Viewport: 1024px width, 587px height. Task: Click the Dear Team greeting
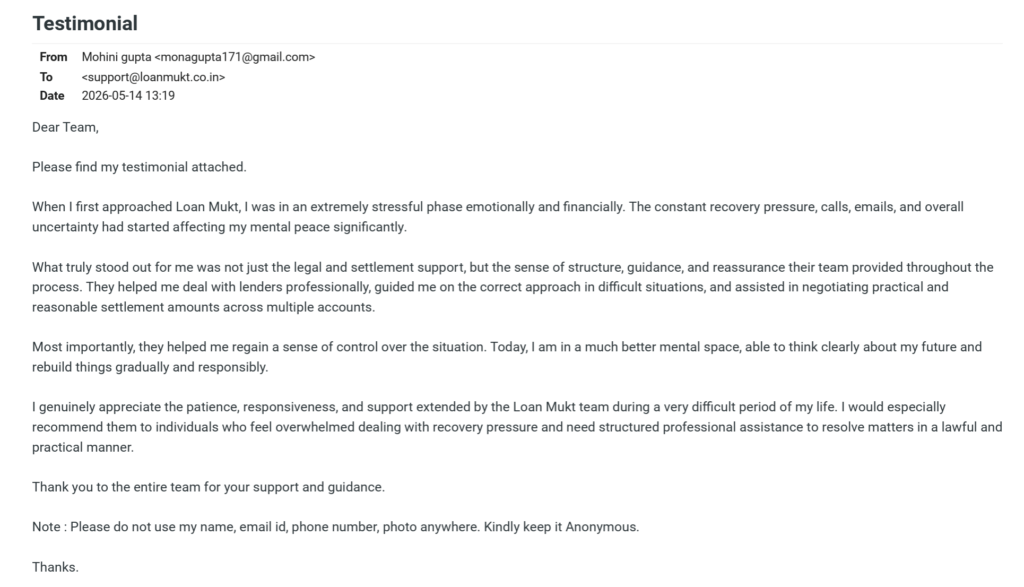(x=65, y=127)
